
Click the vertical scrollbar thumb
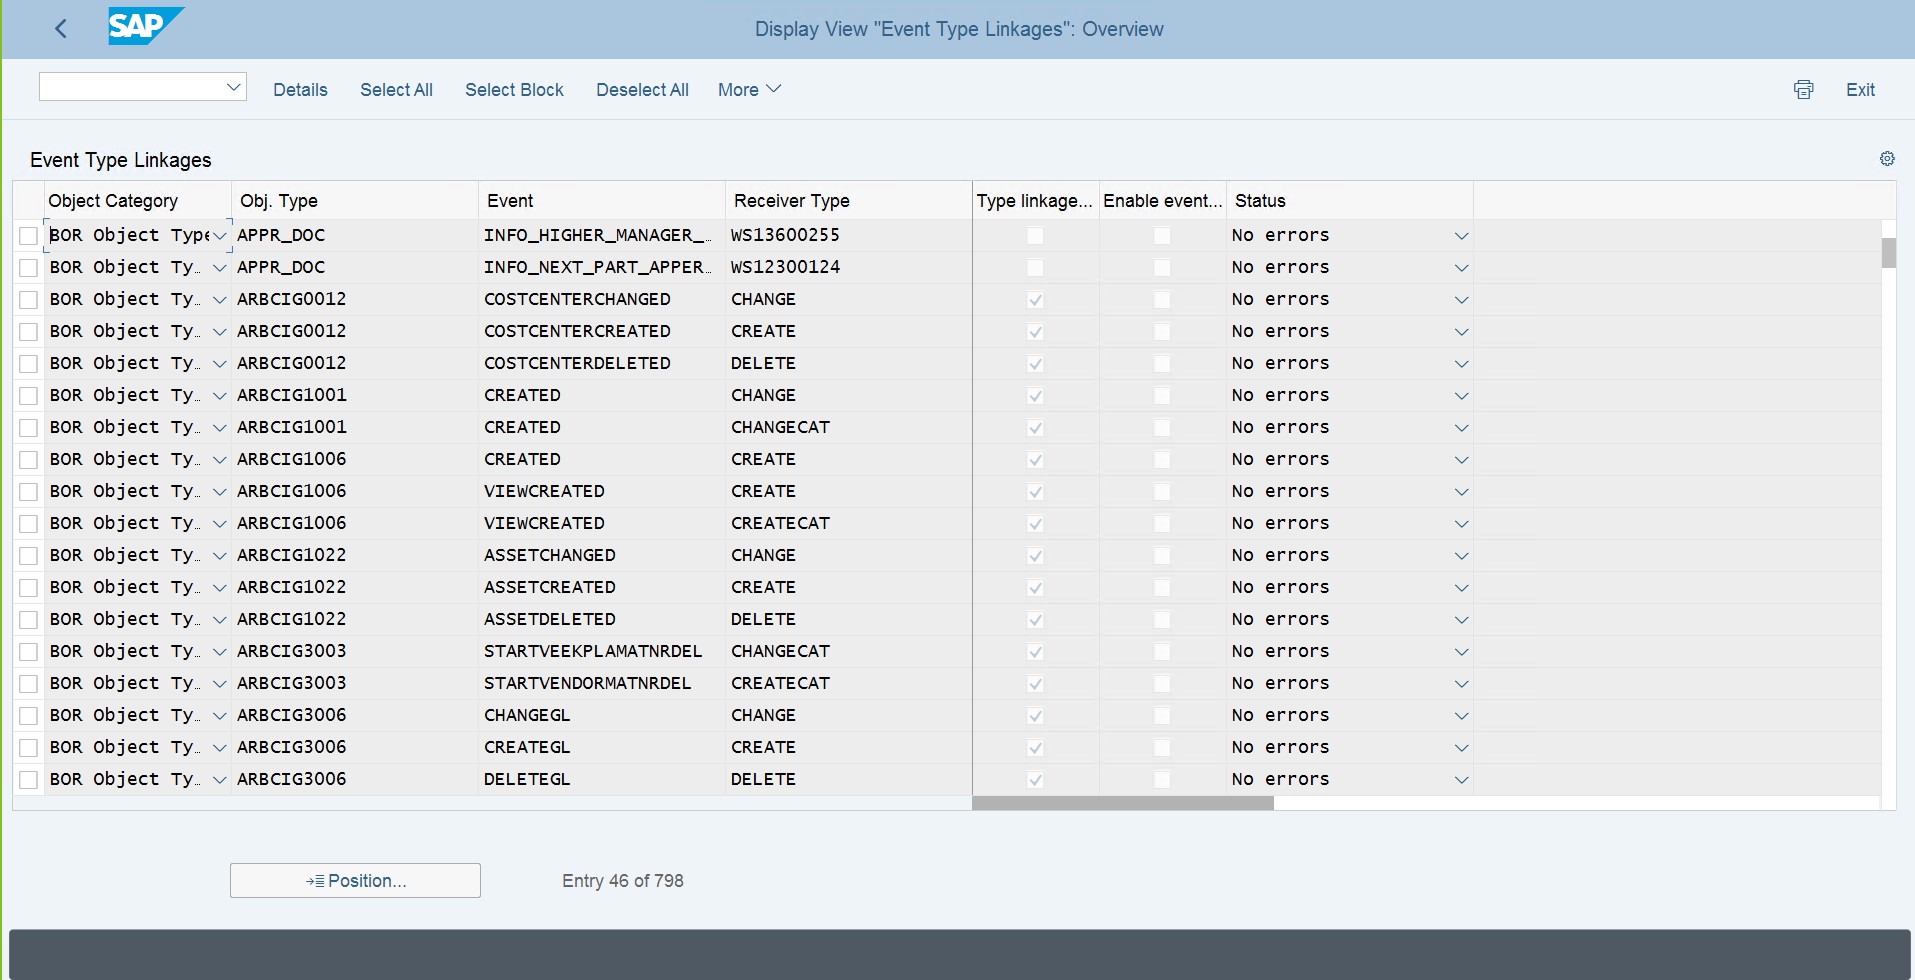pos(1890,254)
